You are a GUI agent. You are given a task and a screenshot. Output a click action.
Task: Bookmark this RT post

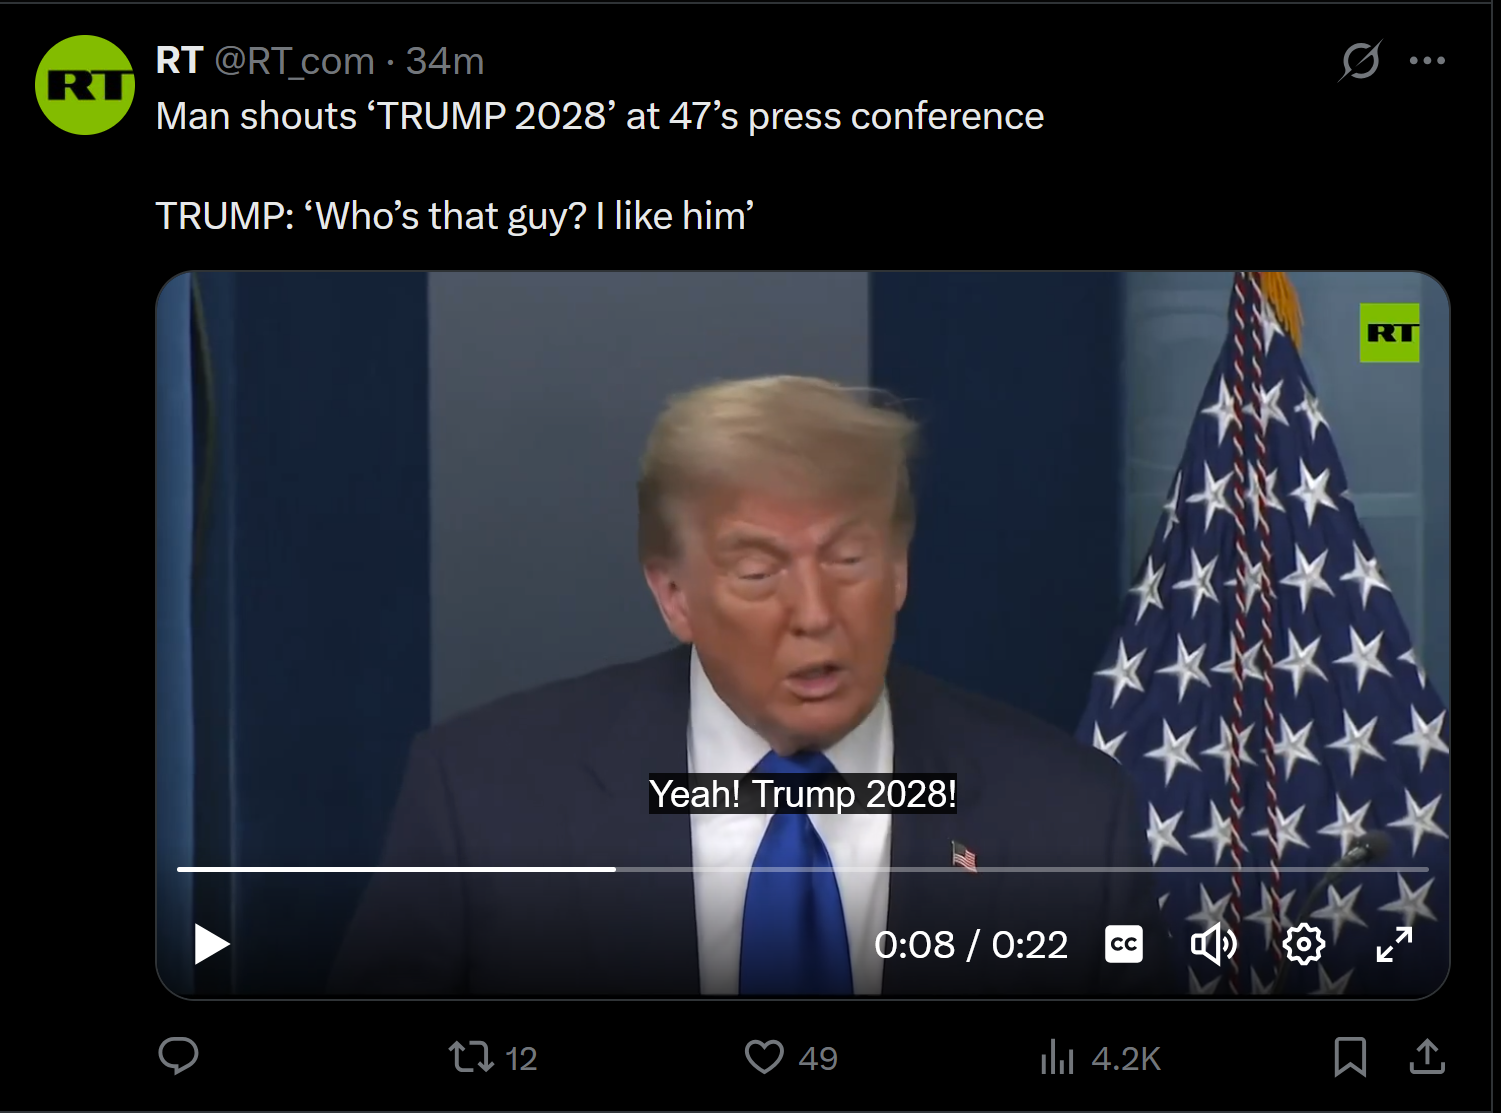(1350, 1057)
